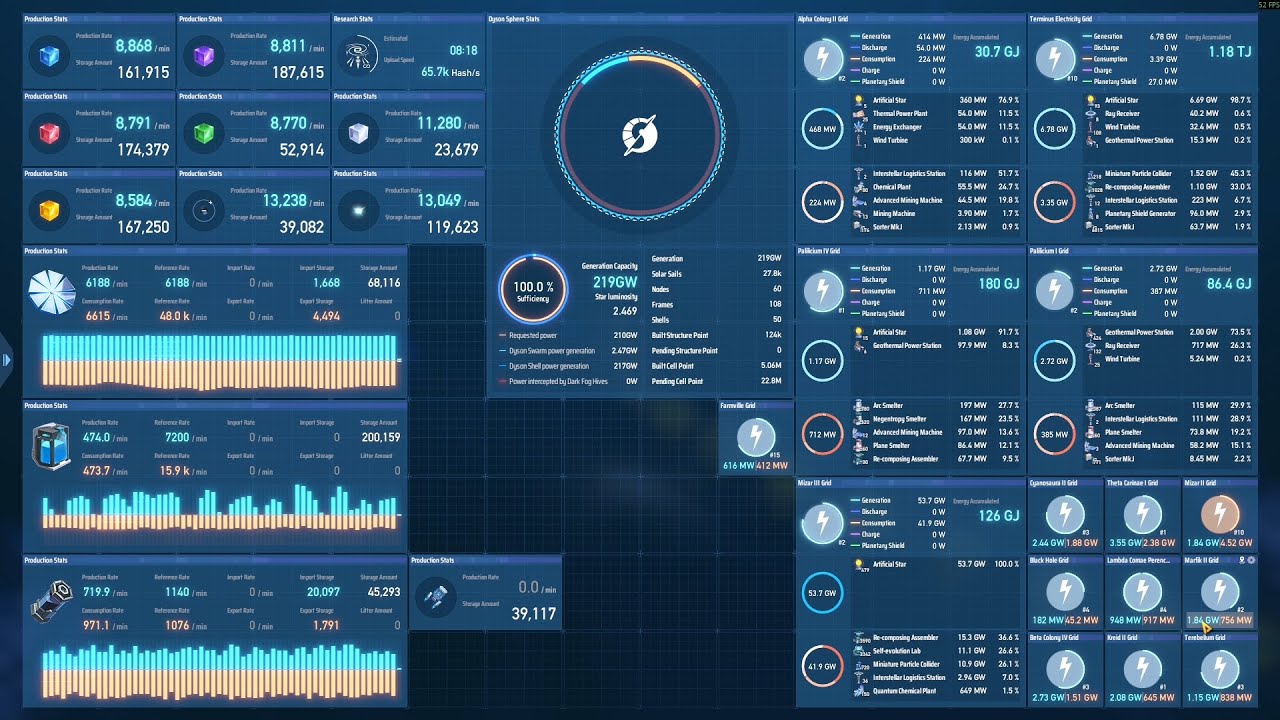The width and height of the screenshot is (1280, 720).
Task: Select the purple matrix cube icon
Action: (x=203, y=58)
